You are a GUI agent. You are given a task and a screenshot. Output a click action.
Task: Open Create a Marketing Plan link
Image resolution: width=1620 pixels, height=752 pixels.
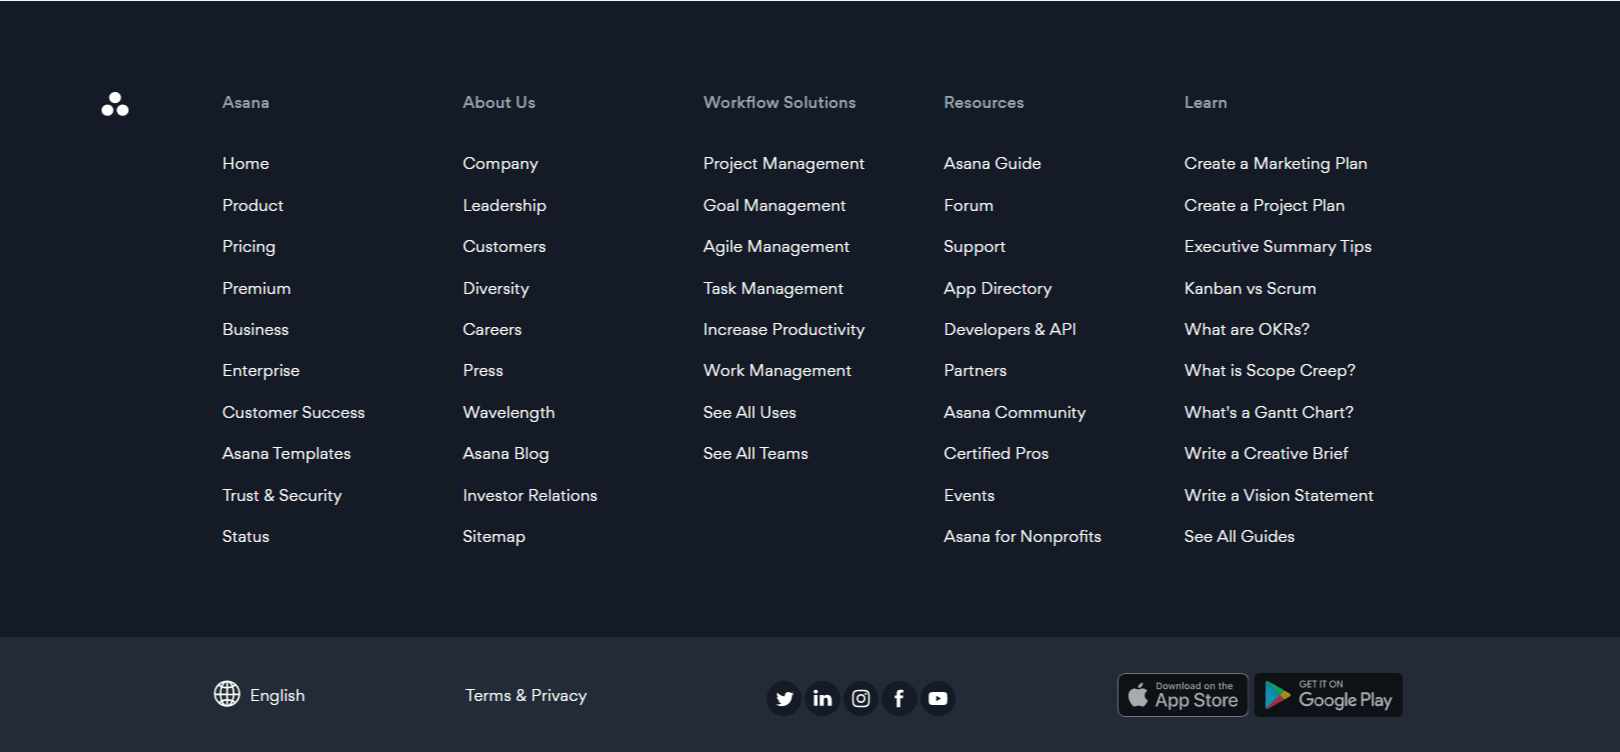coord(1276,163)
